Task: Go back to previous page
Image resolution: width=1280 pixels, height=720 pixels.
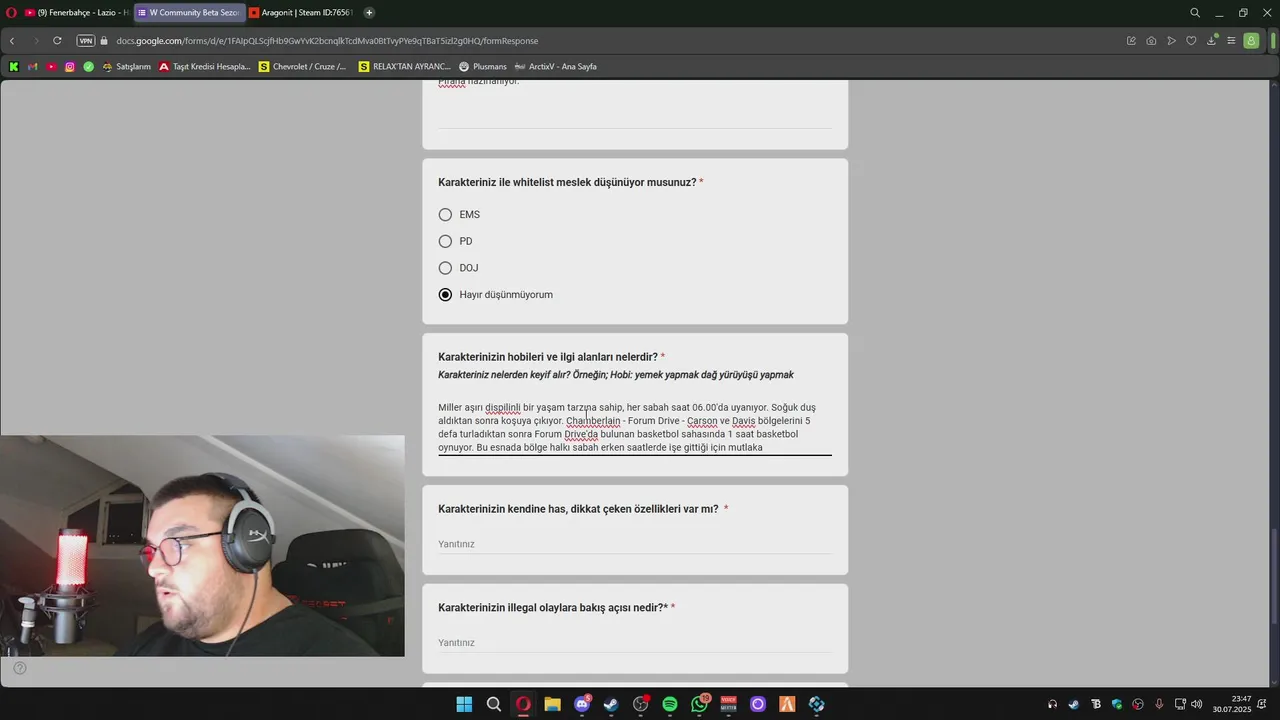Action: (12, 41)
